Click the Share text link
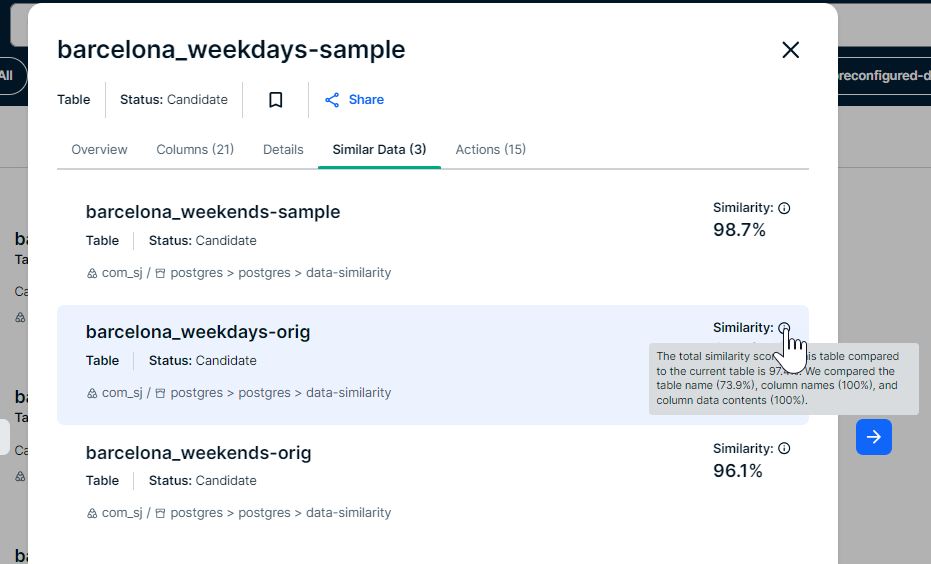The height and width of the screenshot is (564, 931). [x=366, y=100]
